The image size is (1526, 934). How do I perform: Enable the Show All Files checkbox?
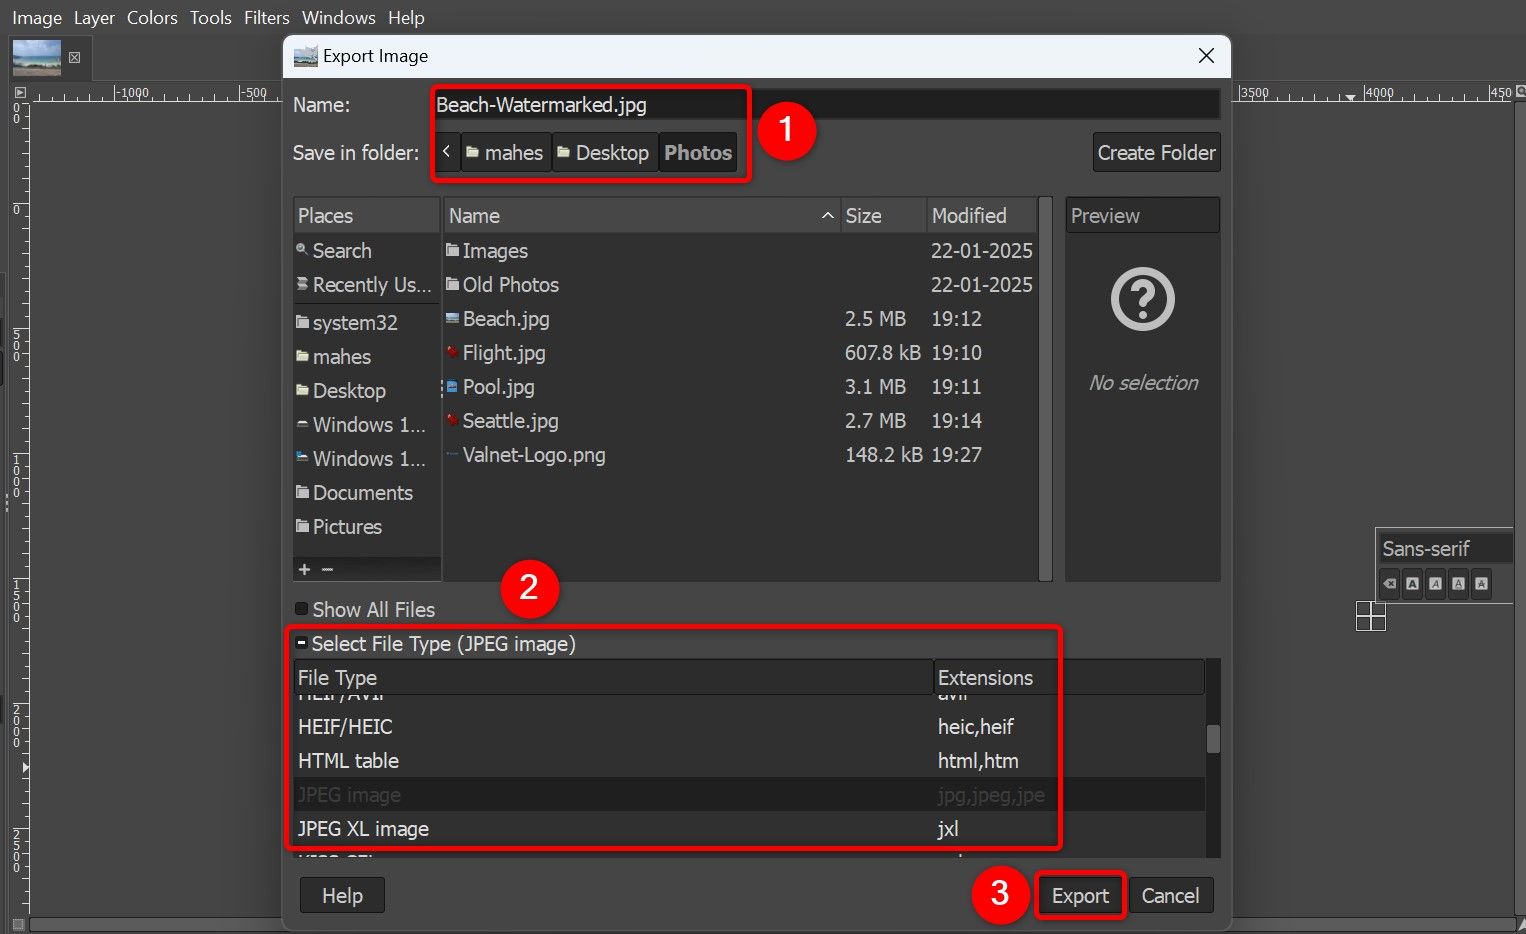(301, 608)
